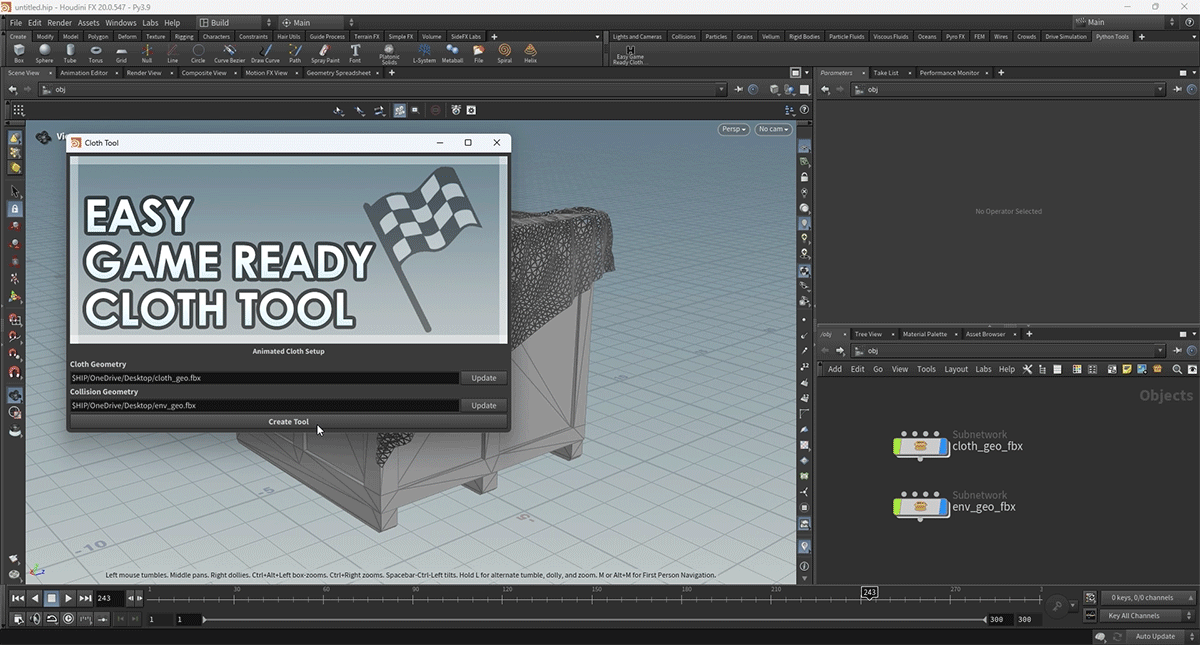Launch Easy Game Ready Cloth shelf tool

click(x=630, y=55)
